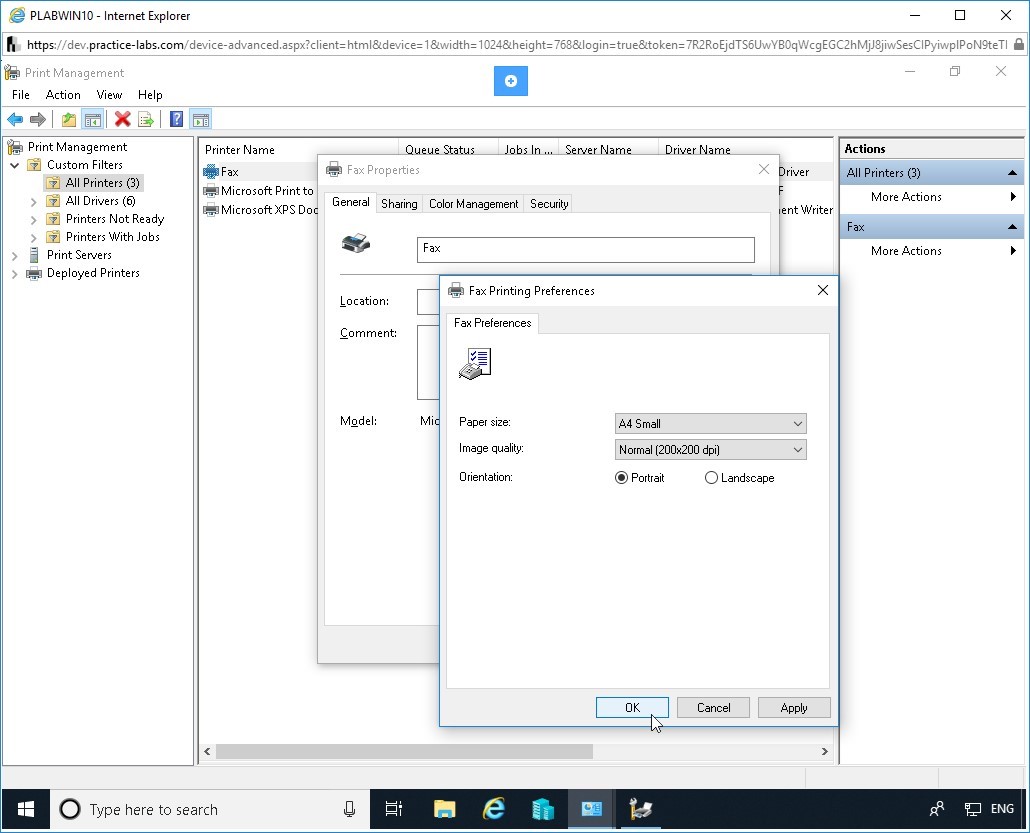Click the Deployed Printers icon in the tree
This screenshot has height=833, width=1030.
(x=34, y=273)
